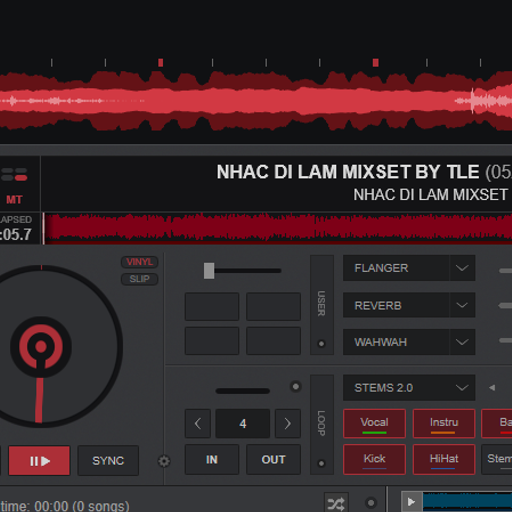Click the loop bar above the loop size
Viewport: 512px width, 512px height.
pos(243,391)
